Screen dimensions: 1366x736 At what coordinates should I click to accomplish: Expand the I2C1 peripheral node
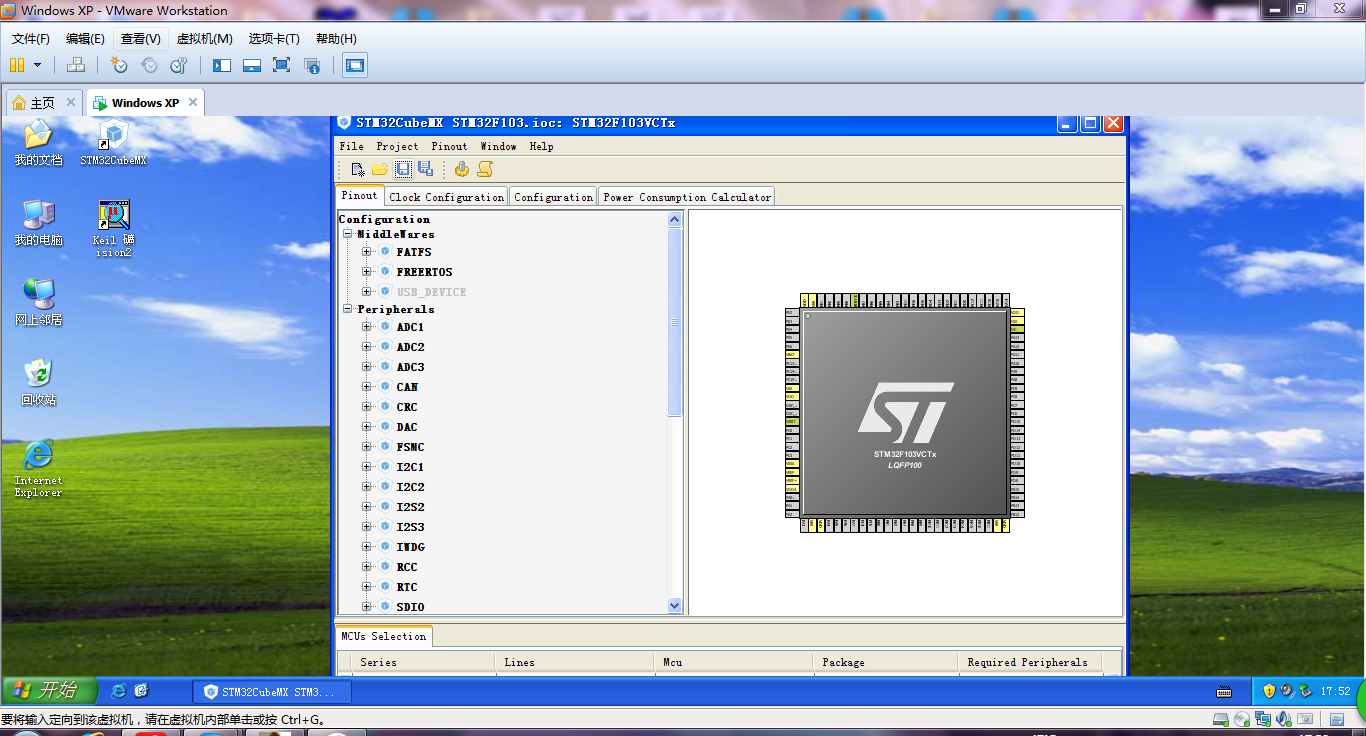pyautogui.click(x=367, y=467)
